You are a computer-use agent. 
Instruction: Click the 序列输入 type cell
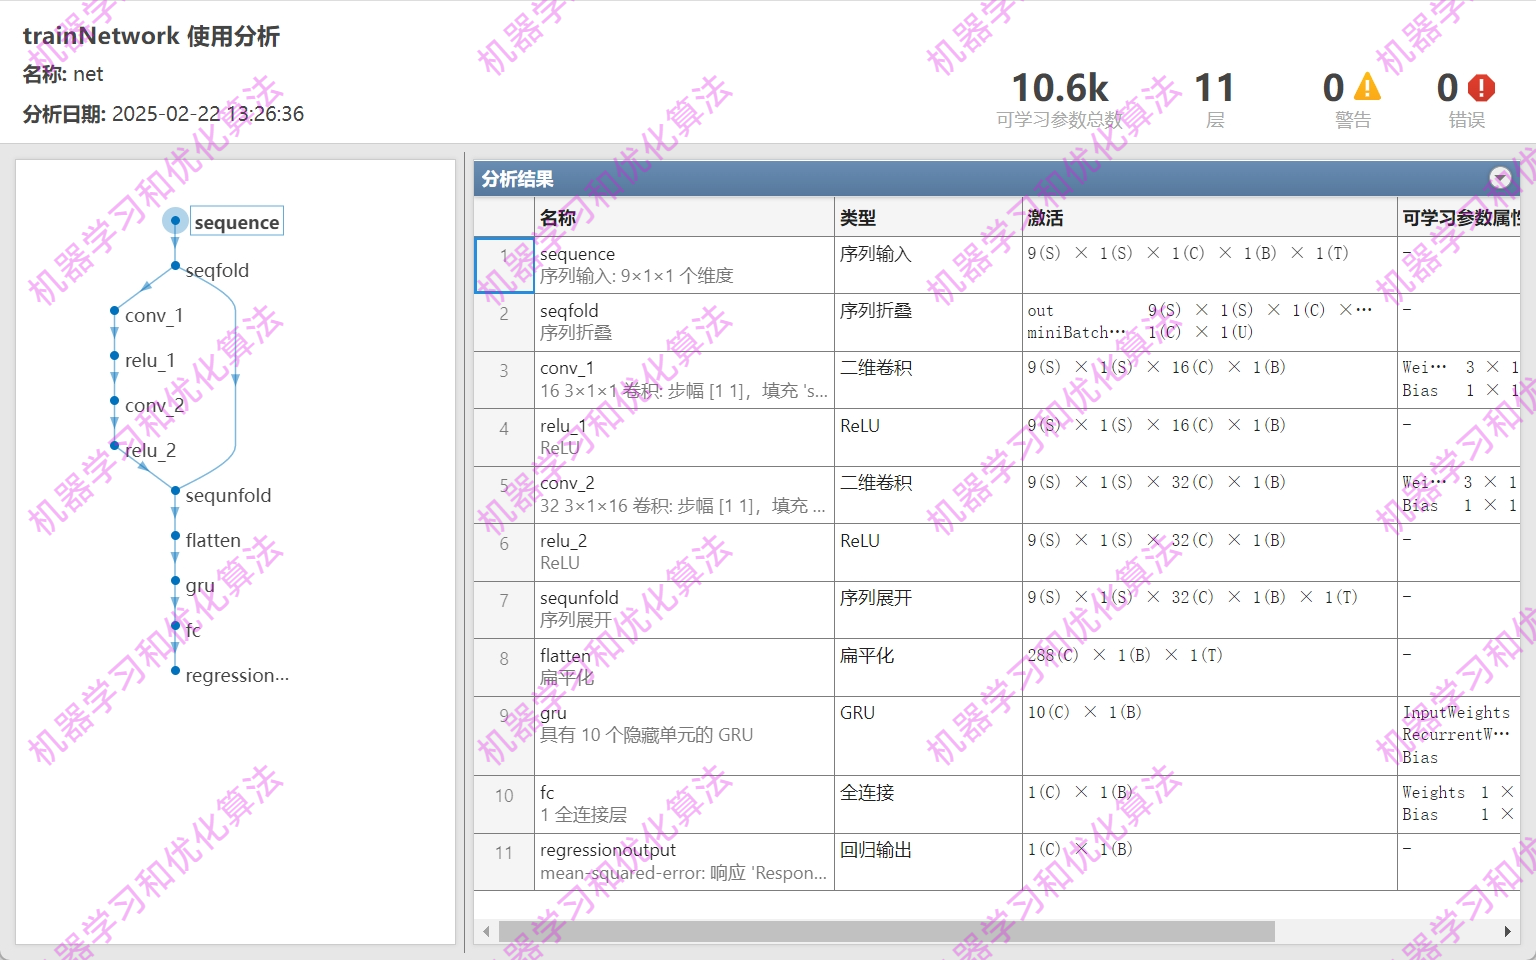click(928, 265)
